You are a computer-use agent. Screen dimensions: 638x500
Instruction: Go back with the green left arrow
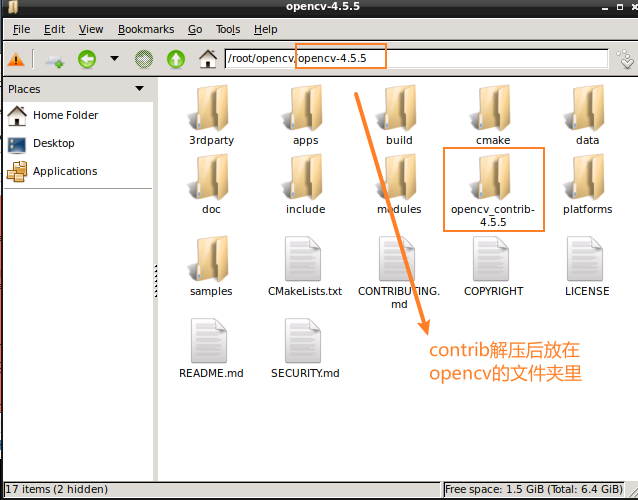pyautogui.click(x=87, y=59)
